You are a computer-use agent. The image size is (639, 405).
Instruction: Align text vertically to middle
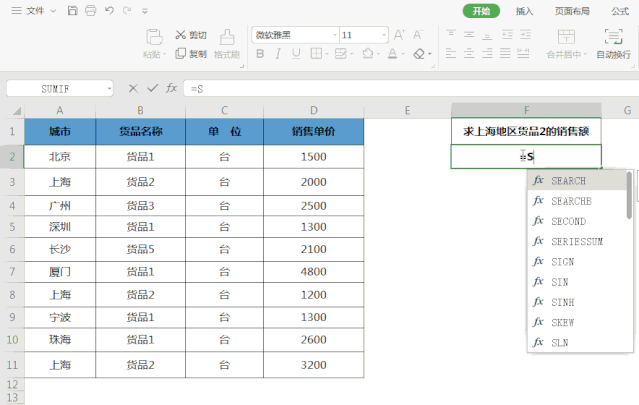pyautogui.click(x=469, y=34)
